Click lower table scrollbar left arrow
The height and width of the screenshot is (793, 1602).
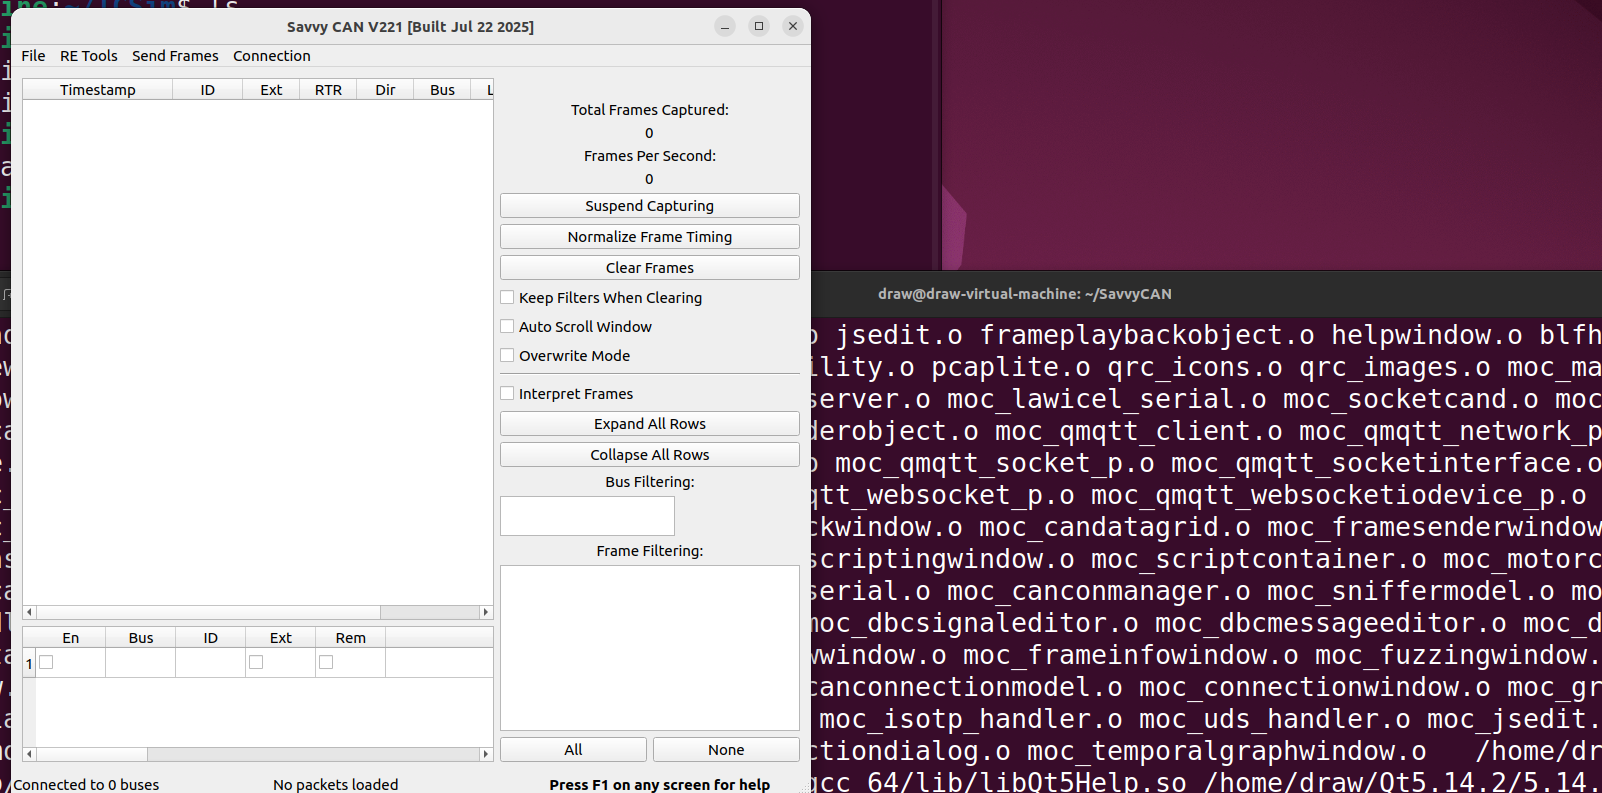tap(29, 754)
